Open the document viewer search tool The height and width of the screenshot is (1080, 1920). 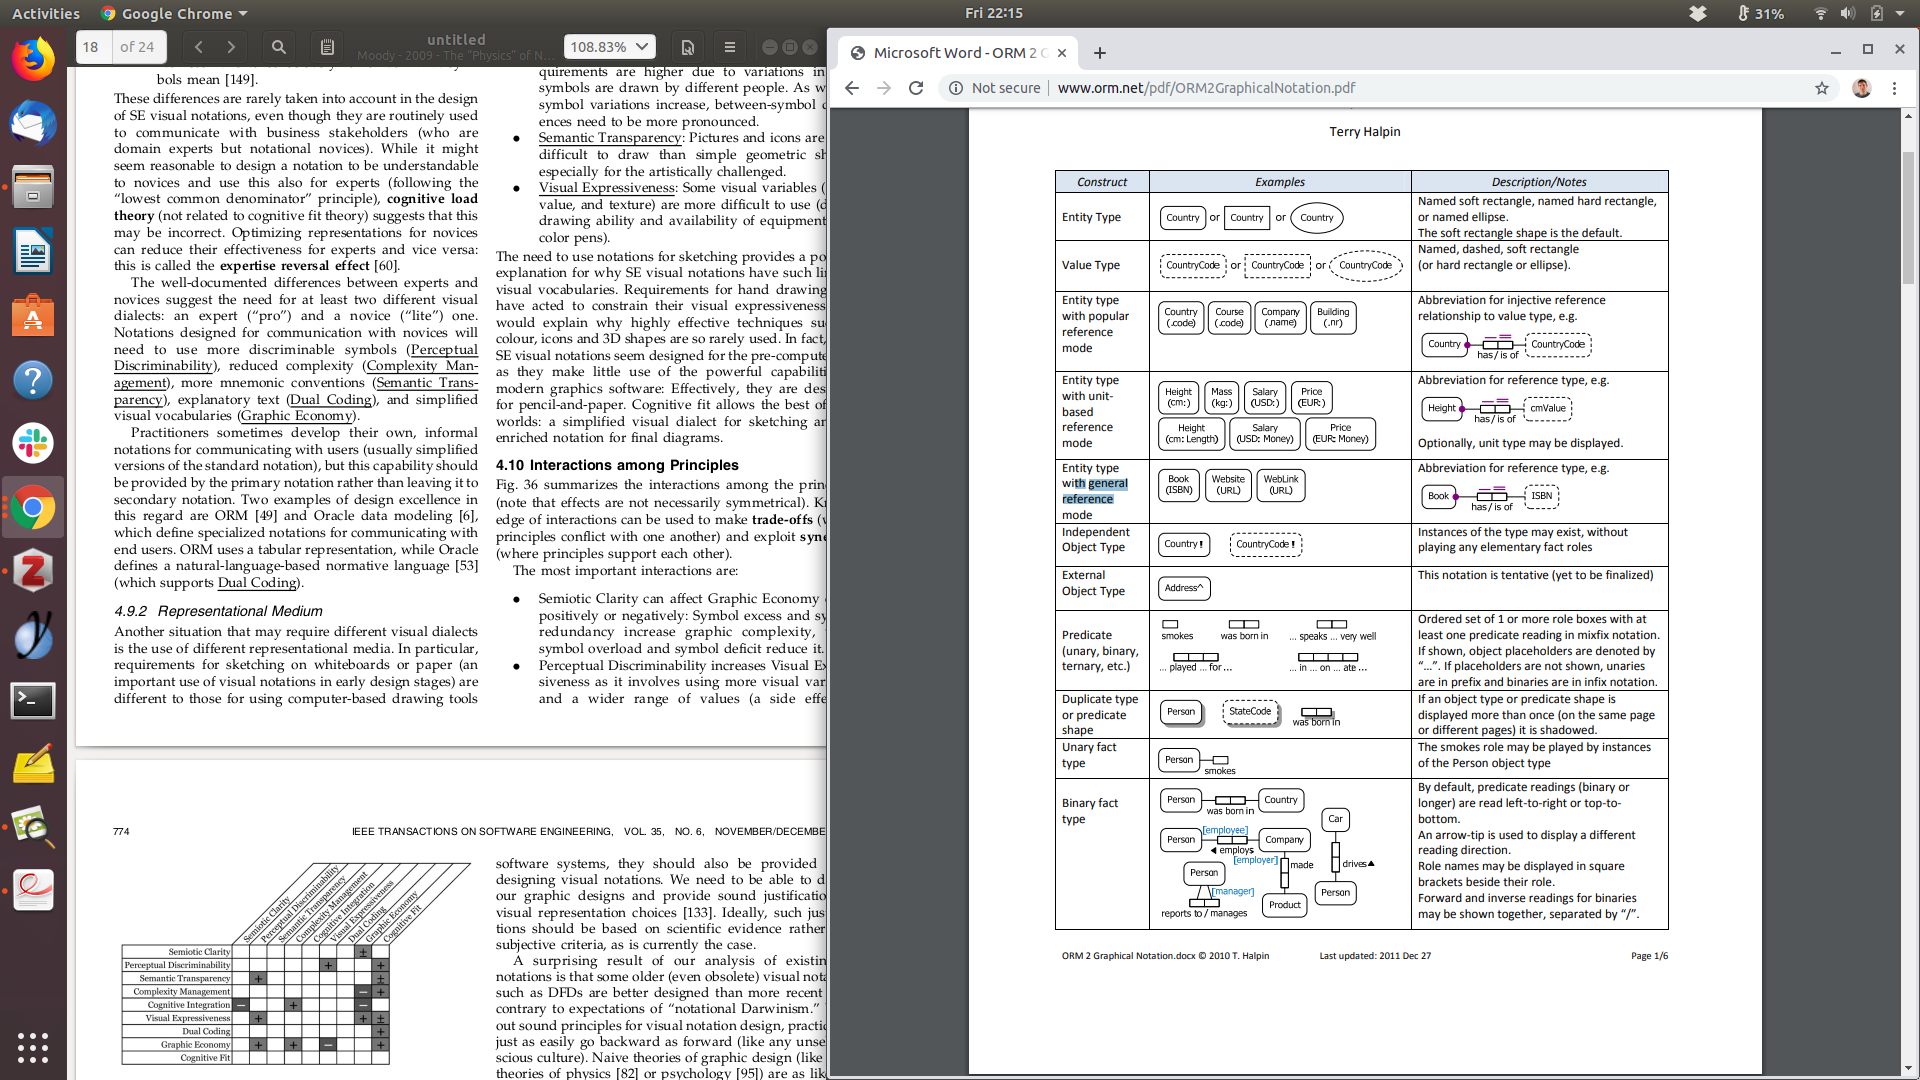tap(279, 47)
